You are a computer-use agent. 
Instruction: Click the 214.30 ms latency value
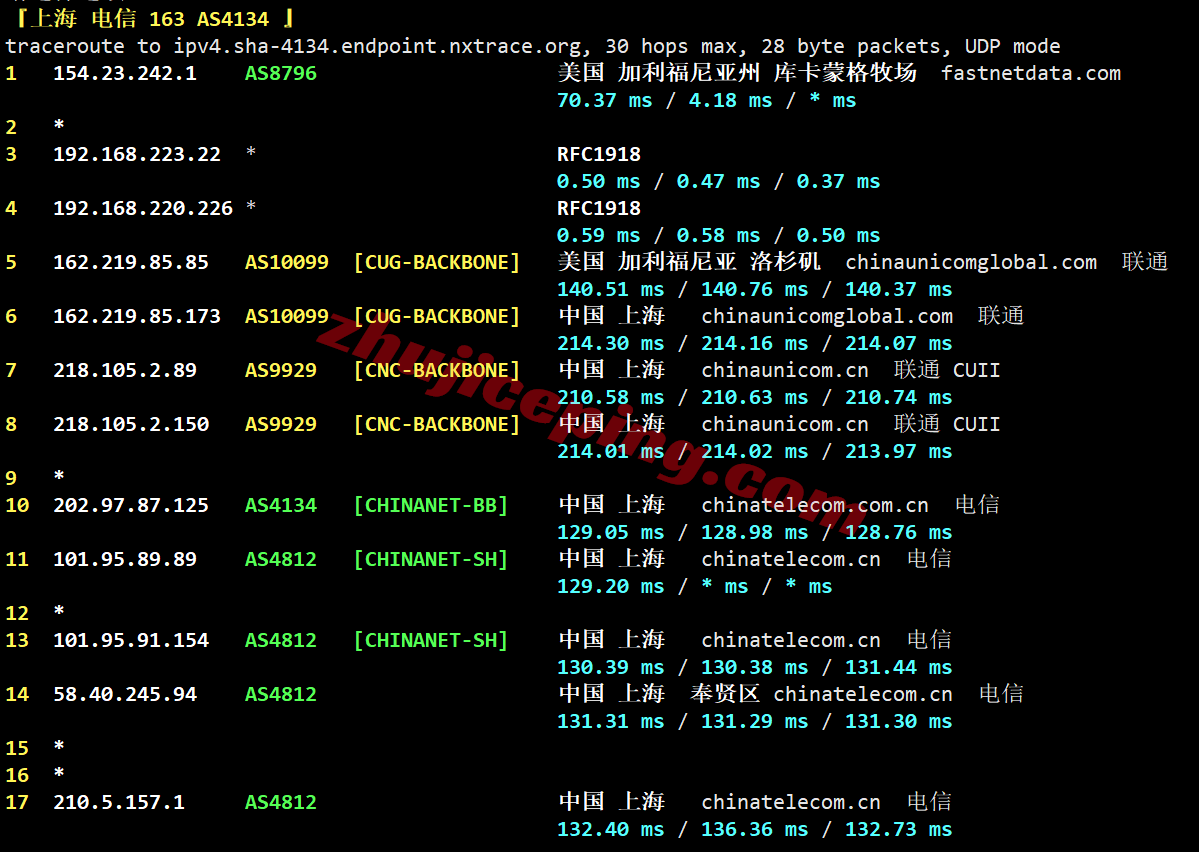click(611, 343)
